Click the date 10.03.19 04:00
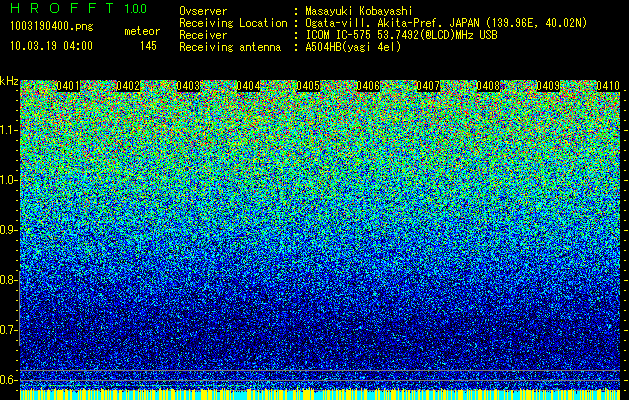Viewport: 629px width, 400px height. click(51, 46)
